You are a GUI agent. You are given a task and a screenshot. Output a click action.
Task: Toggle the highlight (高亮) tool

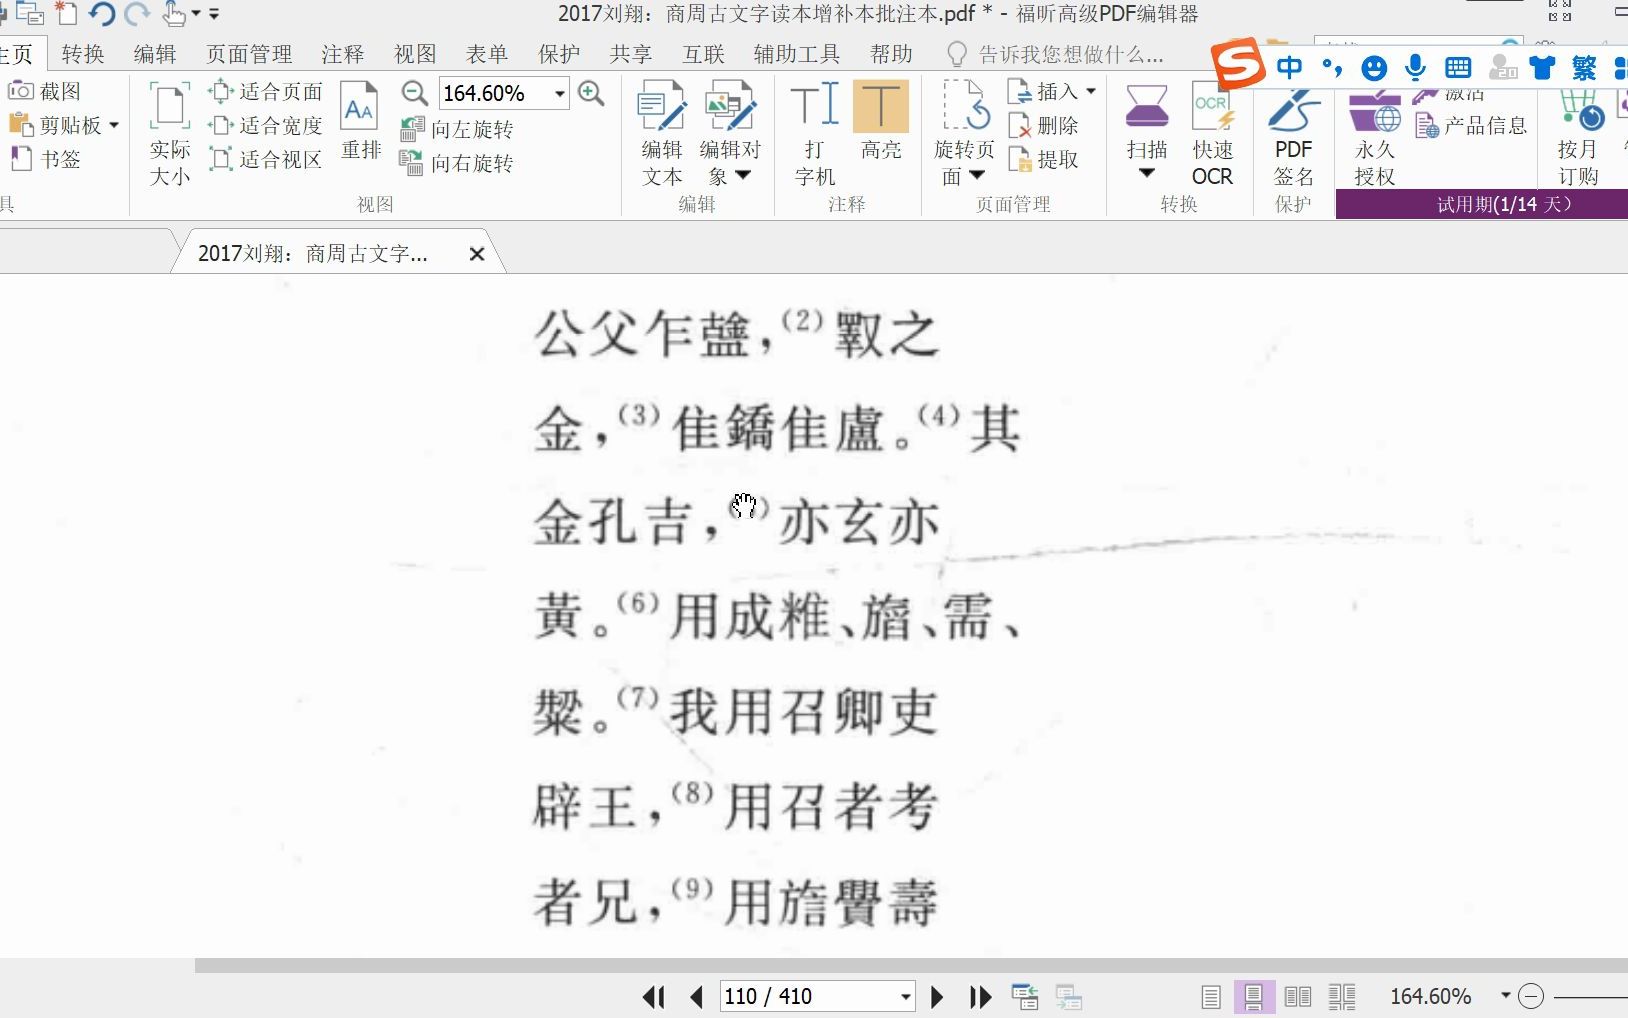[x=881, y=122]
